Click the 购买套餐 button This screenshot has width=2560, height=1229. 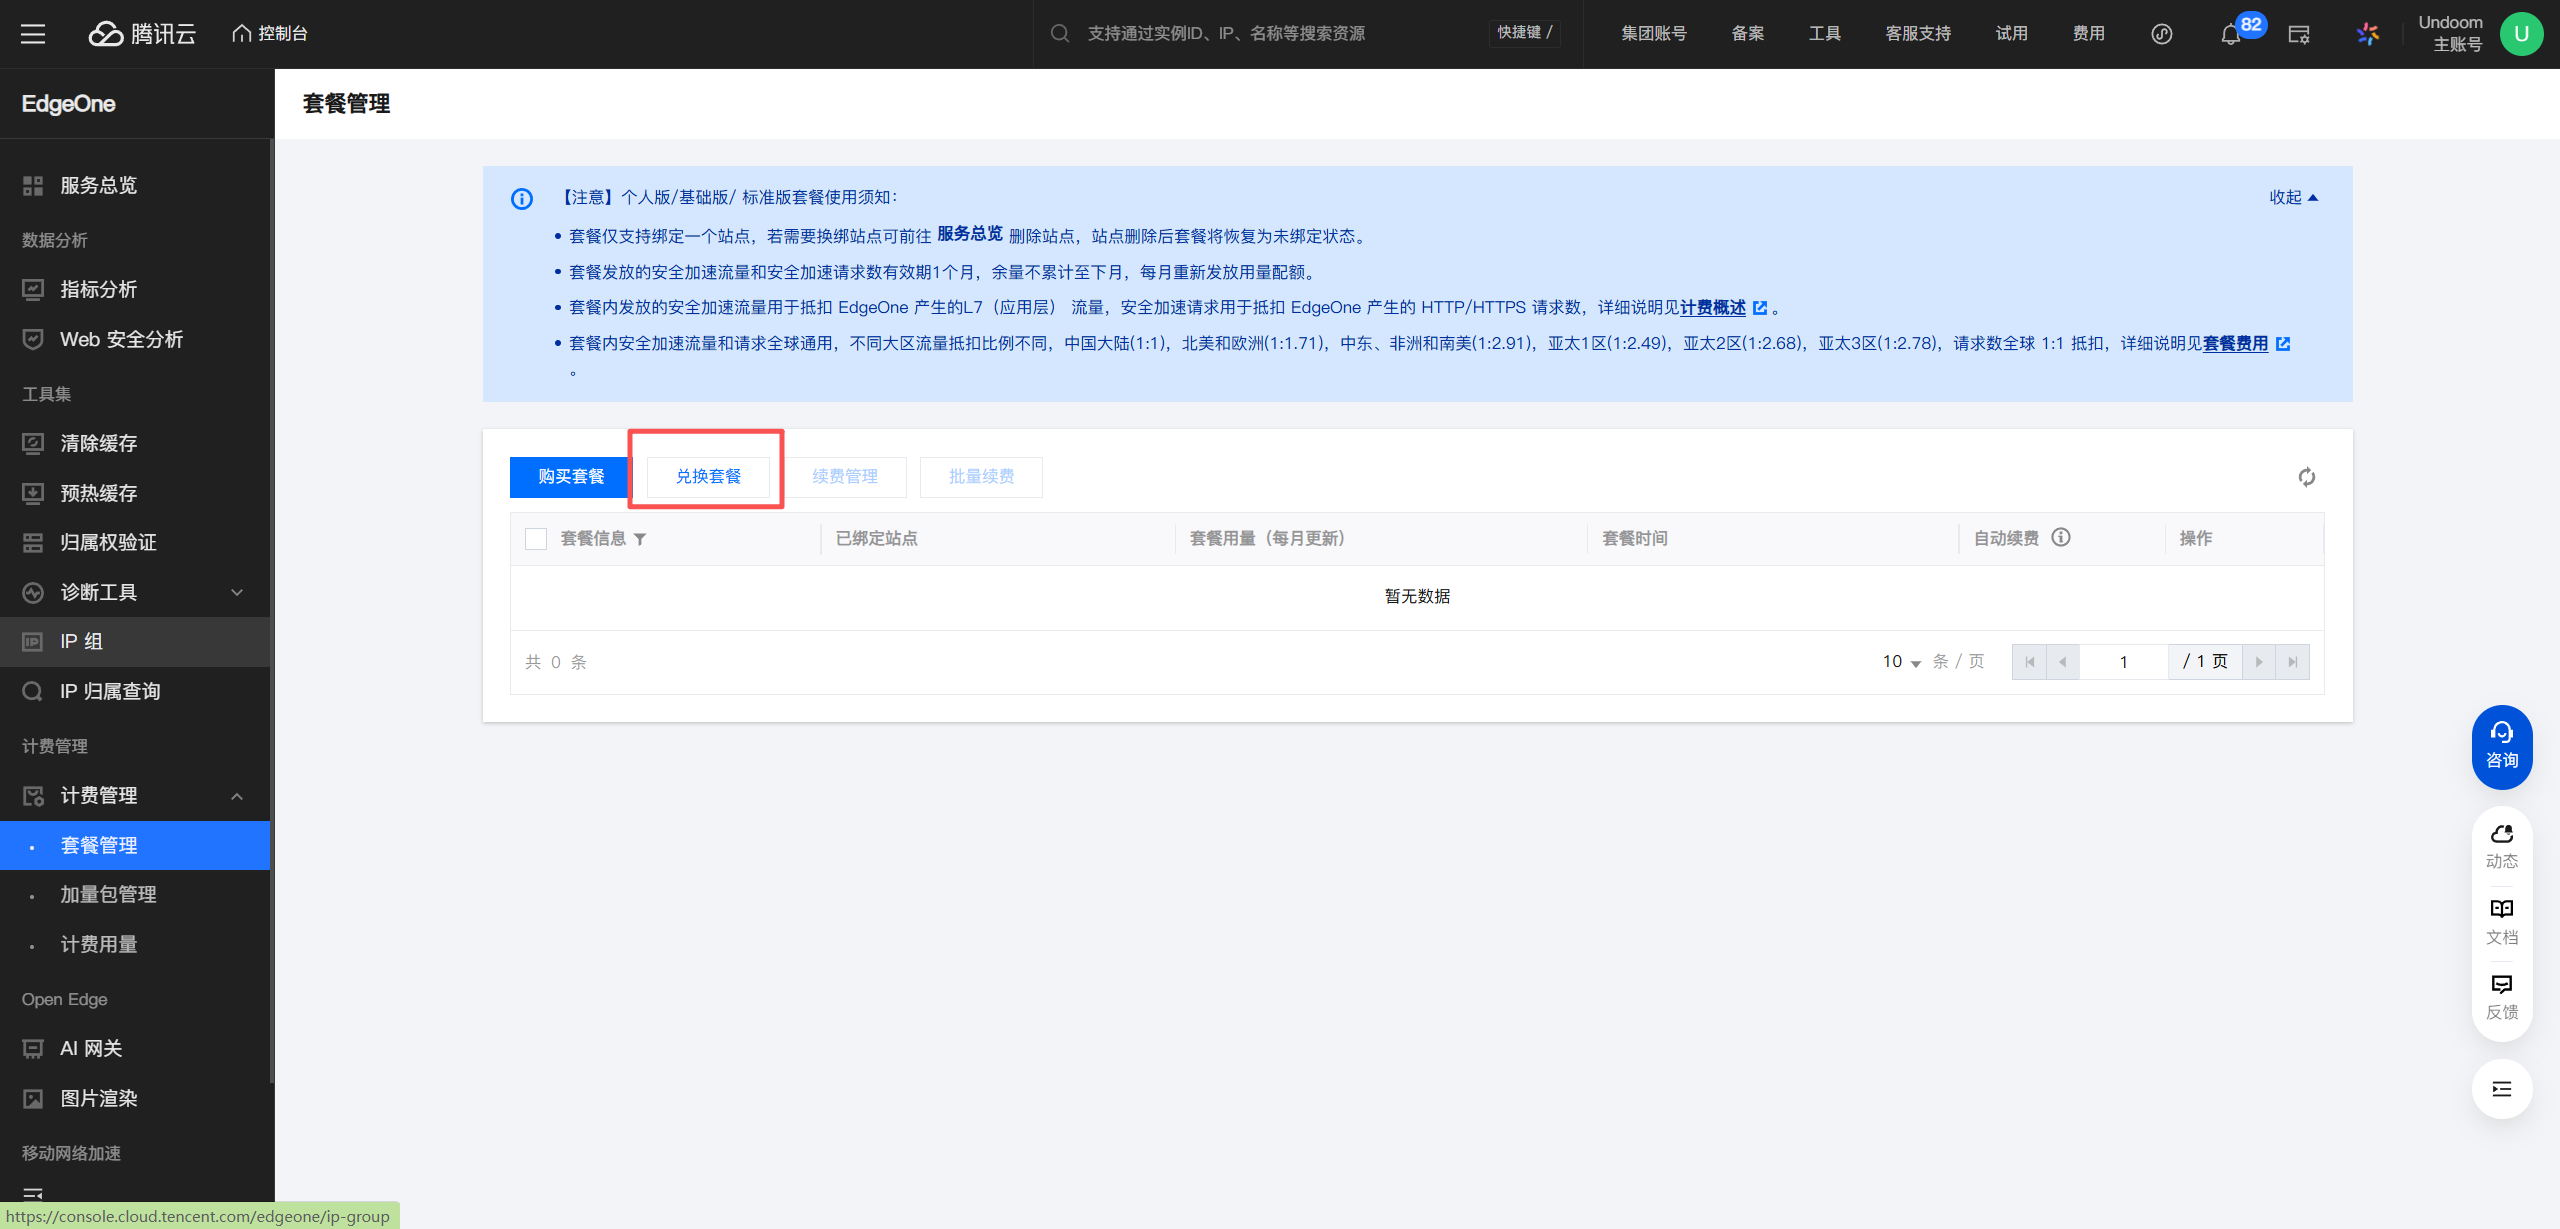[x=571, y=477]
